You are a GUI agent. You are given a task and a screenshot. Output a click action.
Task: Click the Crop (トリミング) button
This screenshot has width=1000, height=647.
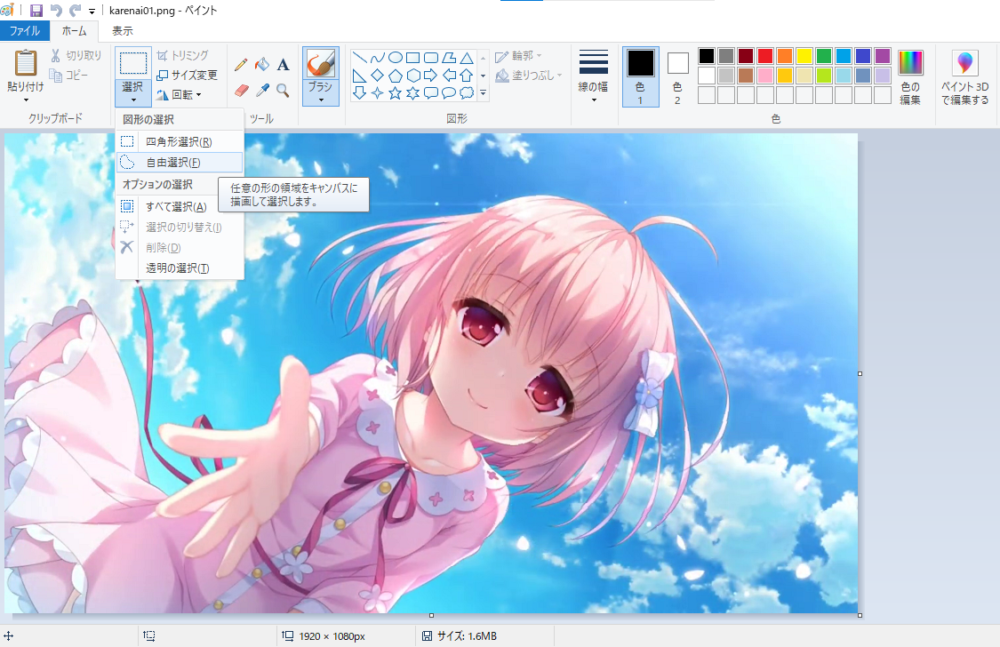[182, 56]
